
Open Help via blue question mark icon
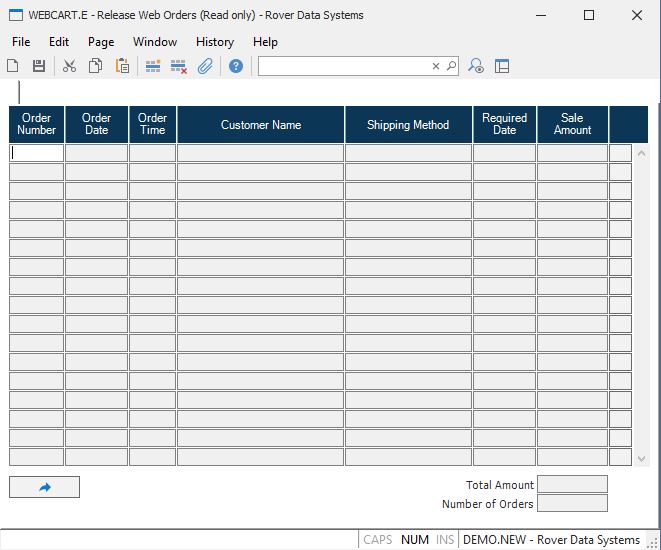pos(236,66)
